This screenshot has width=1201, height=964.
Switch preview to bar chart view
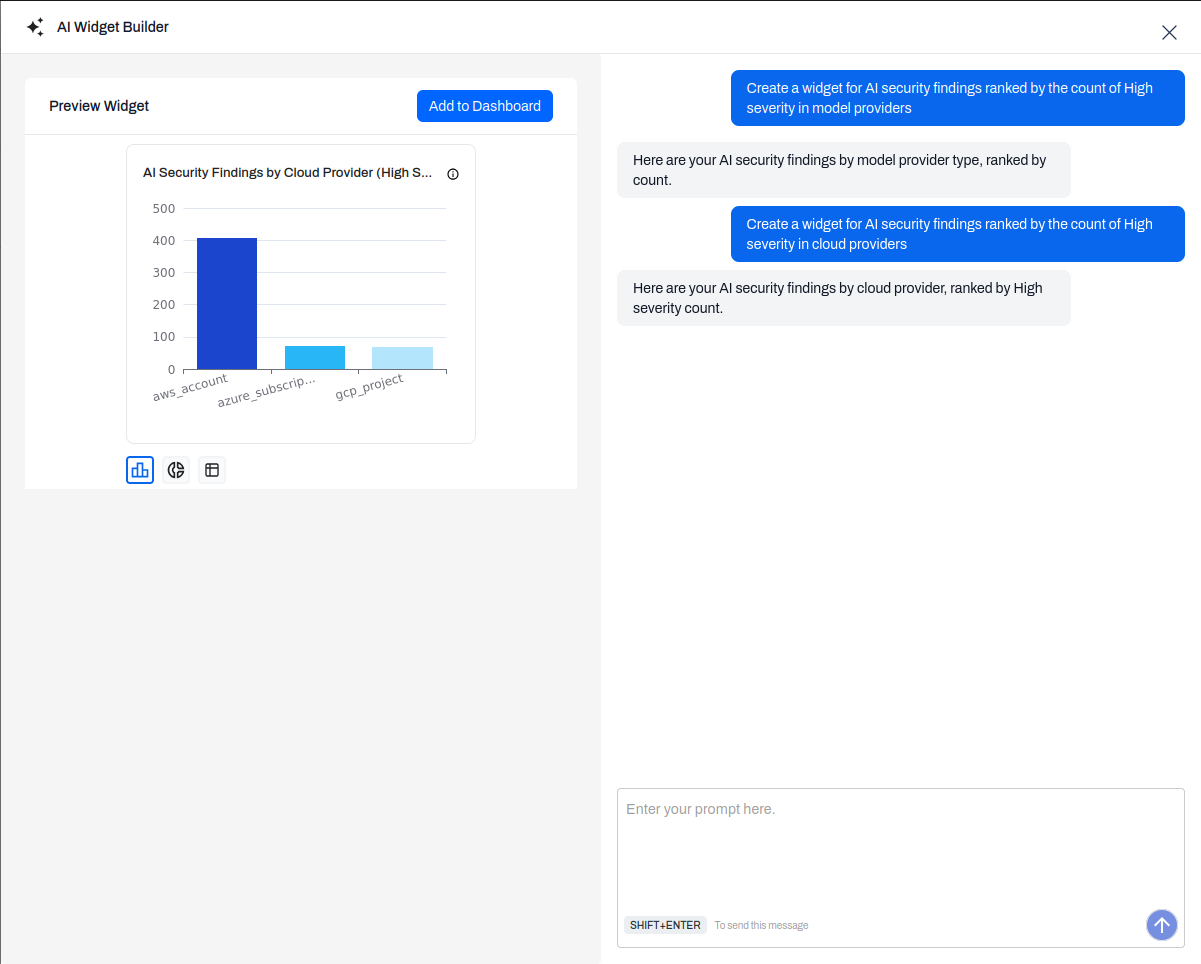140,470
